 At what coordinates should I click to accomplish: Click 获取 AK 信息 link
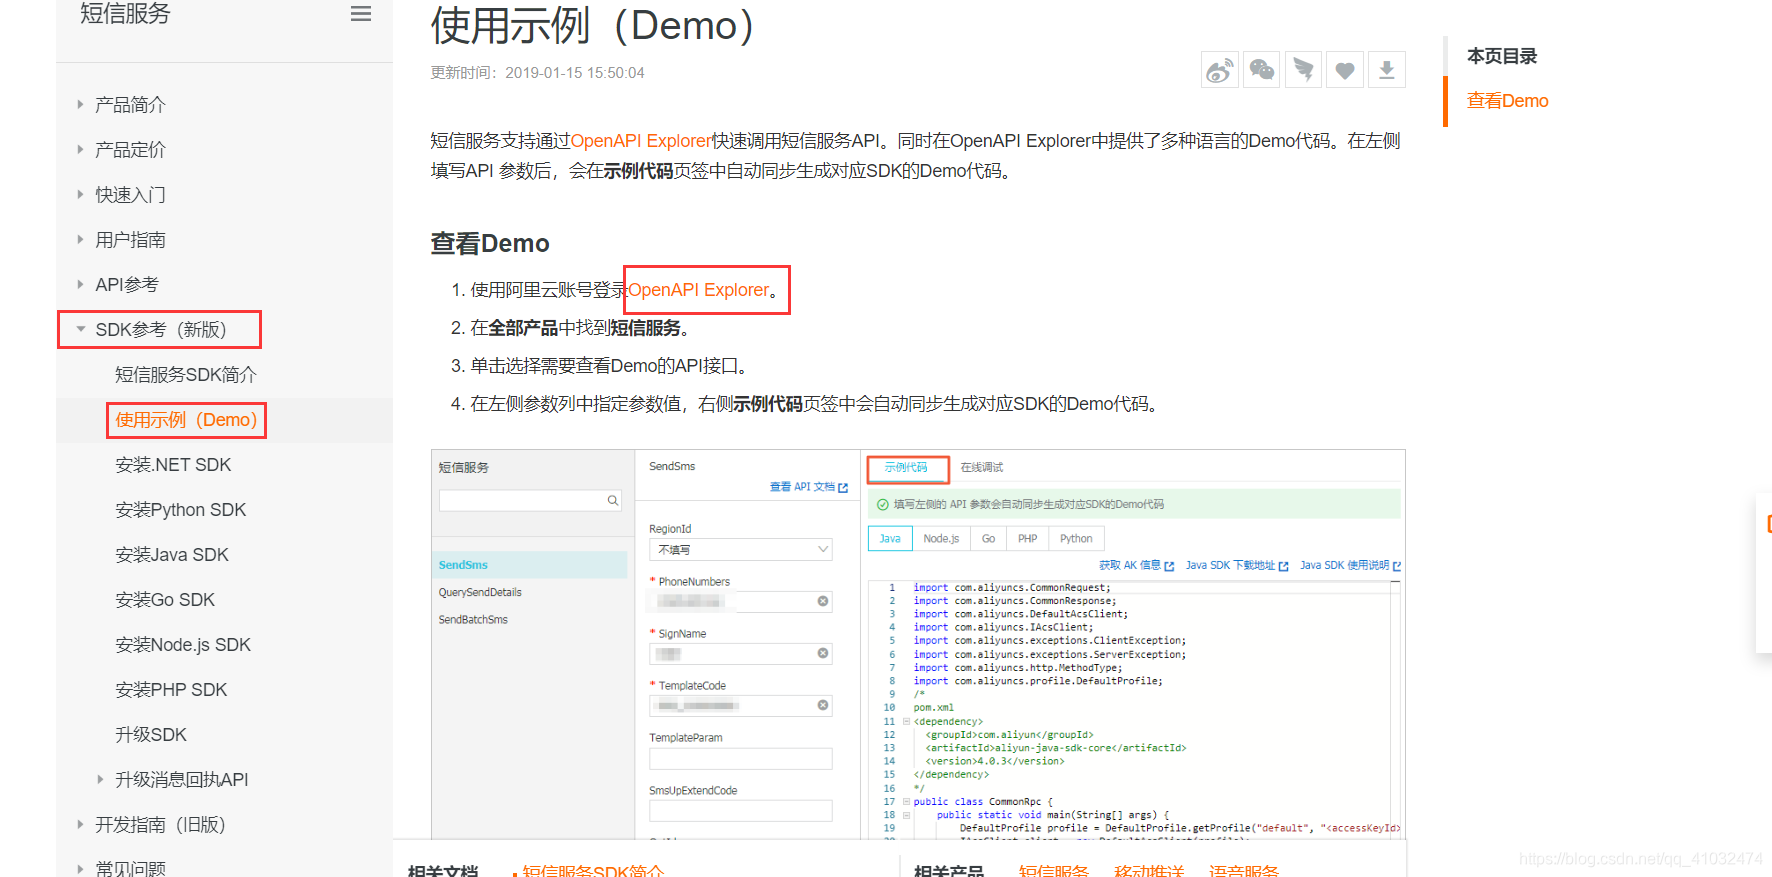1136,565
